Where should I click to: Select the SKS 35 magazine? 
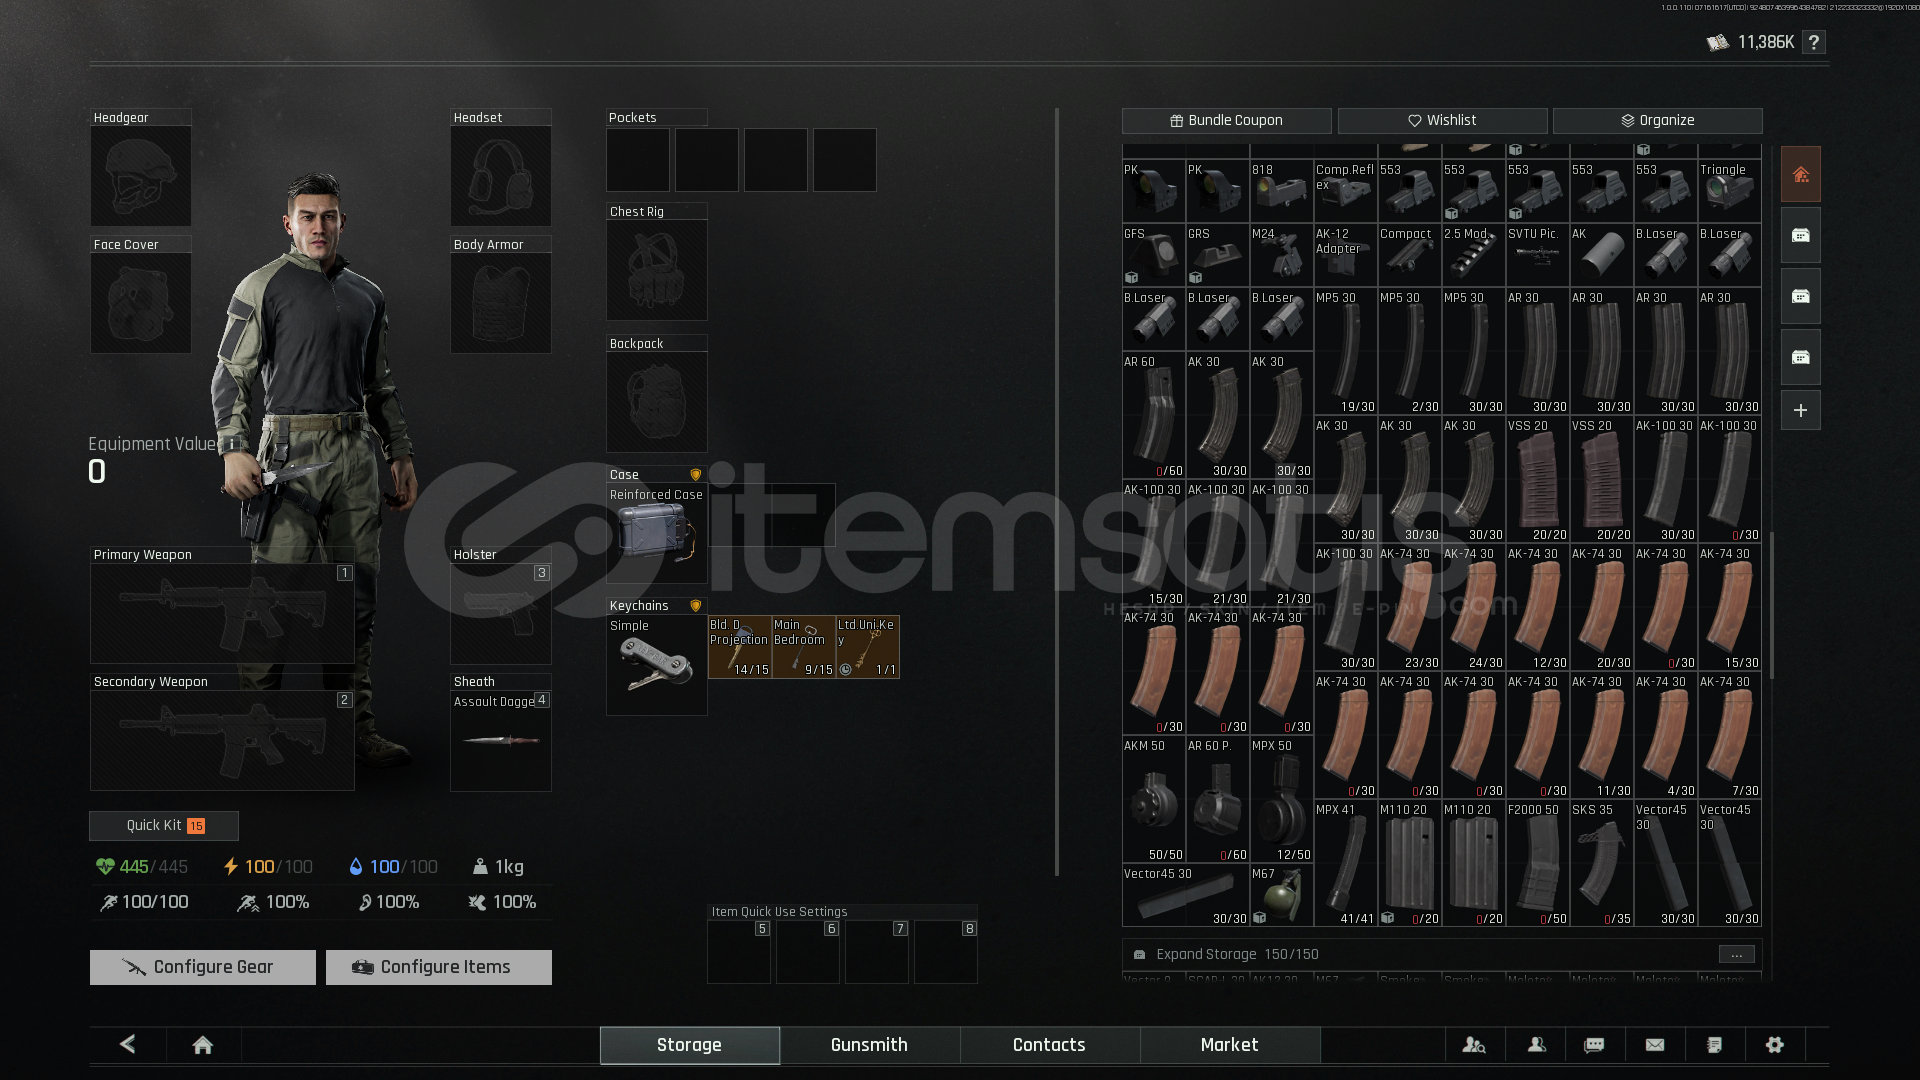tap(1602, 864)
